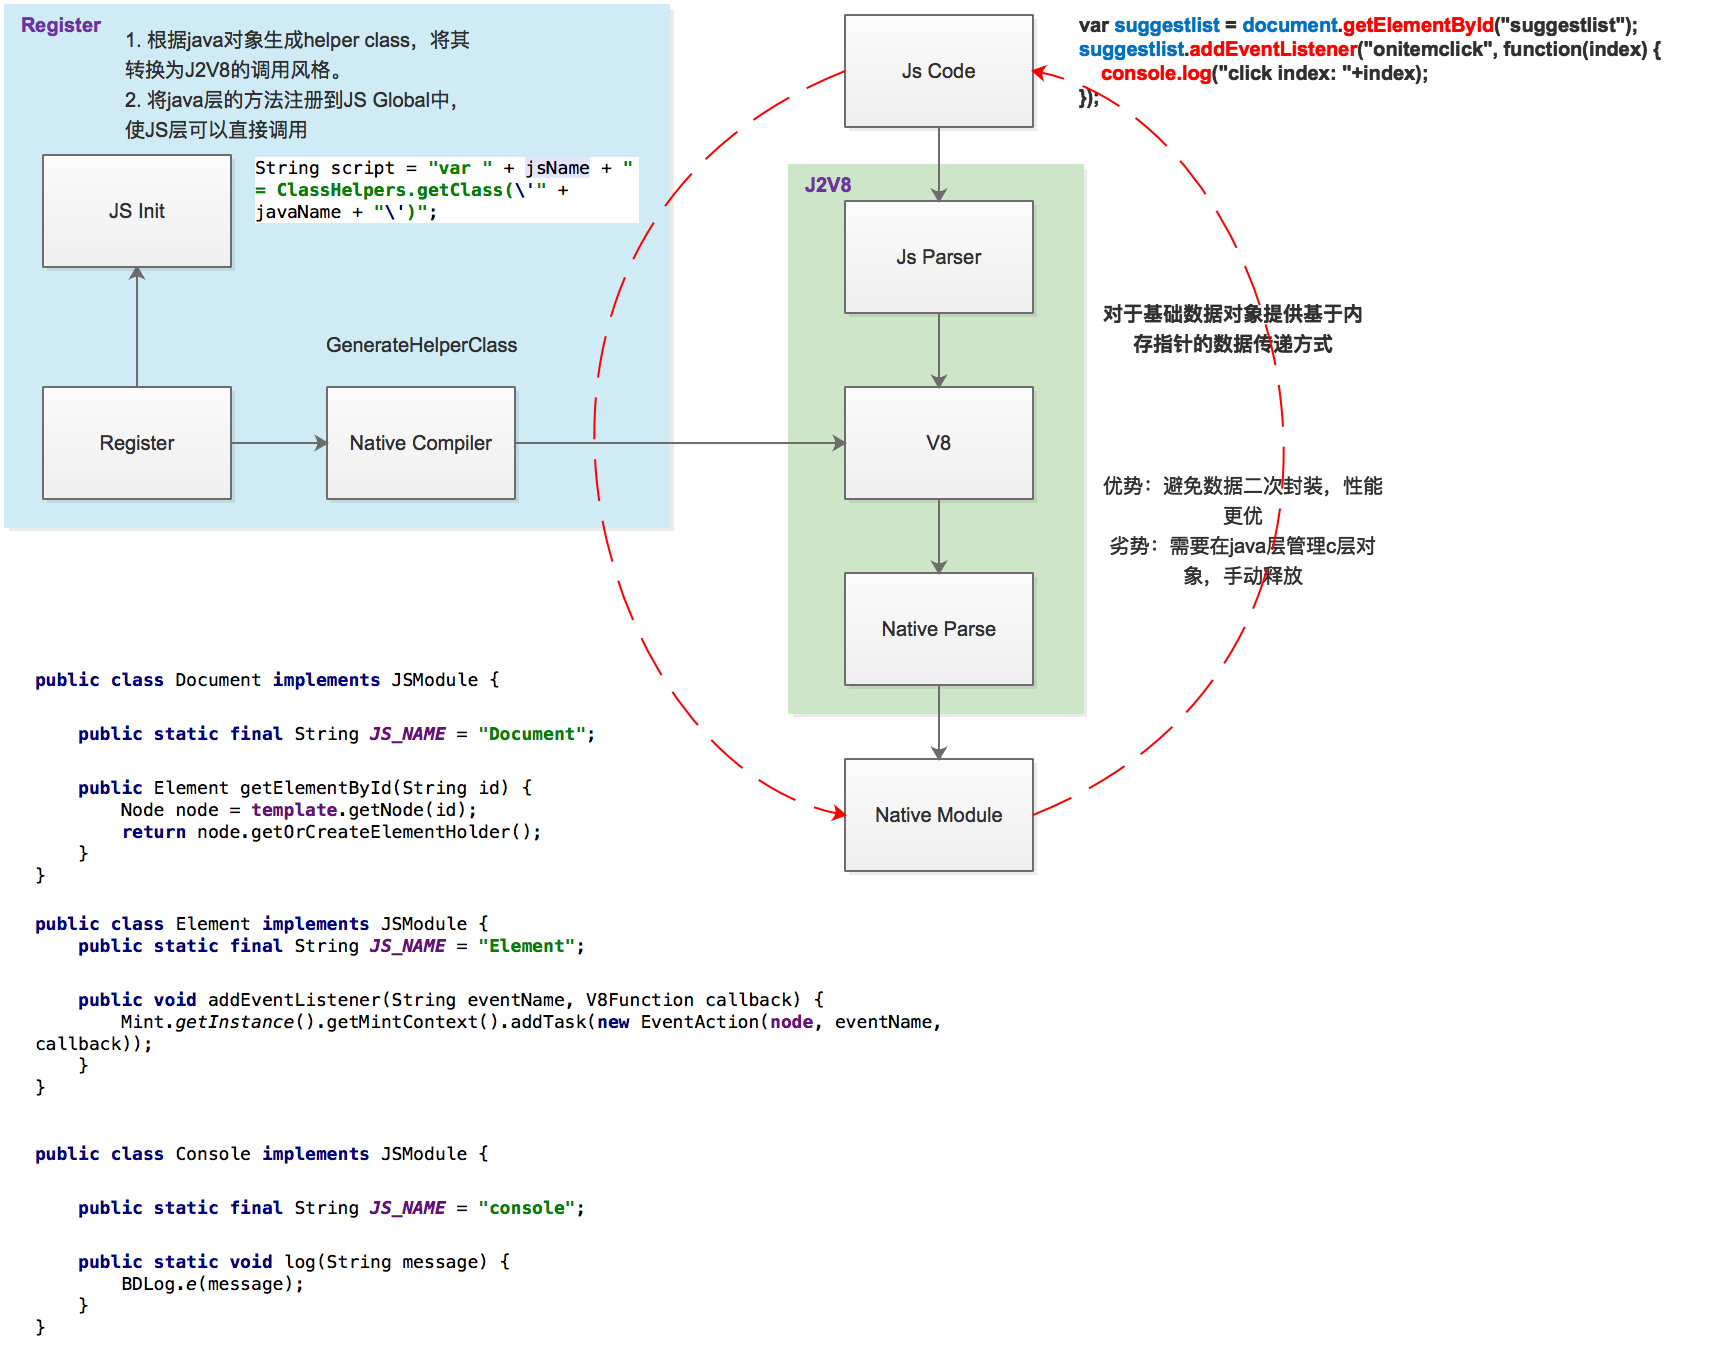The image size is (1714, 1348).
Task: Select the Register box in the flowchart
Action: [137, 443]
